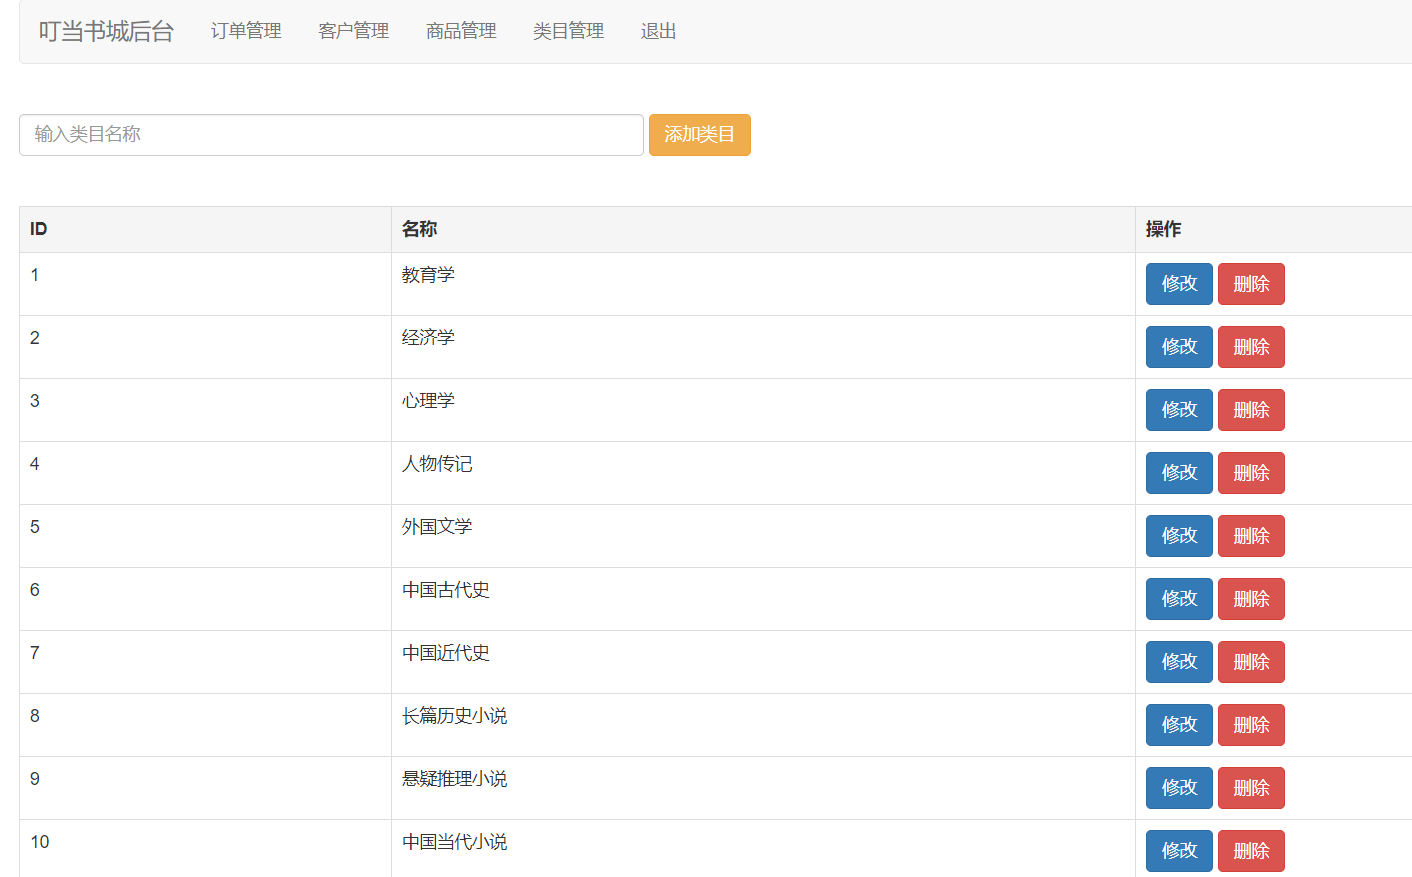The image size is (1412, 877).
Task: Open the 订单管理 menu item
Action: click(x=246, y=31)
